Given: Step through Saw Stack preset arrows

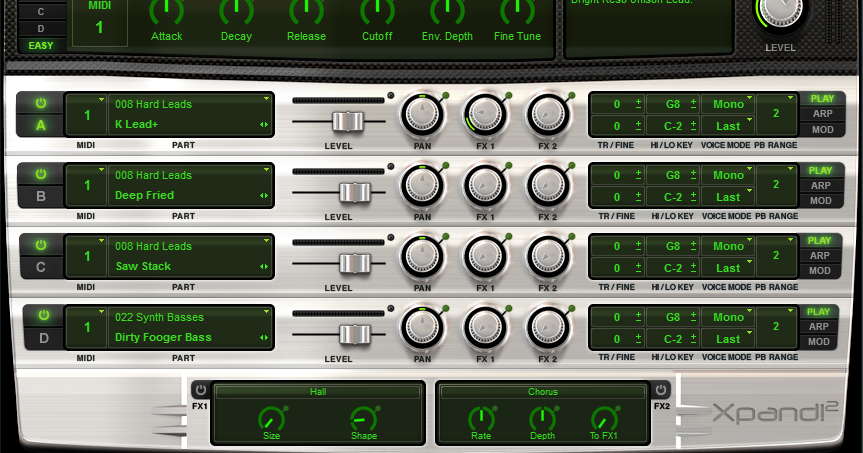Looking at the screenshot, I should tap(264, 266).
